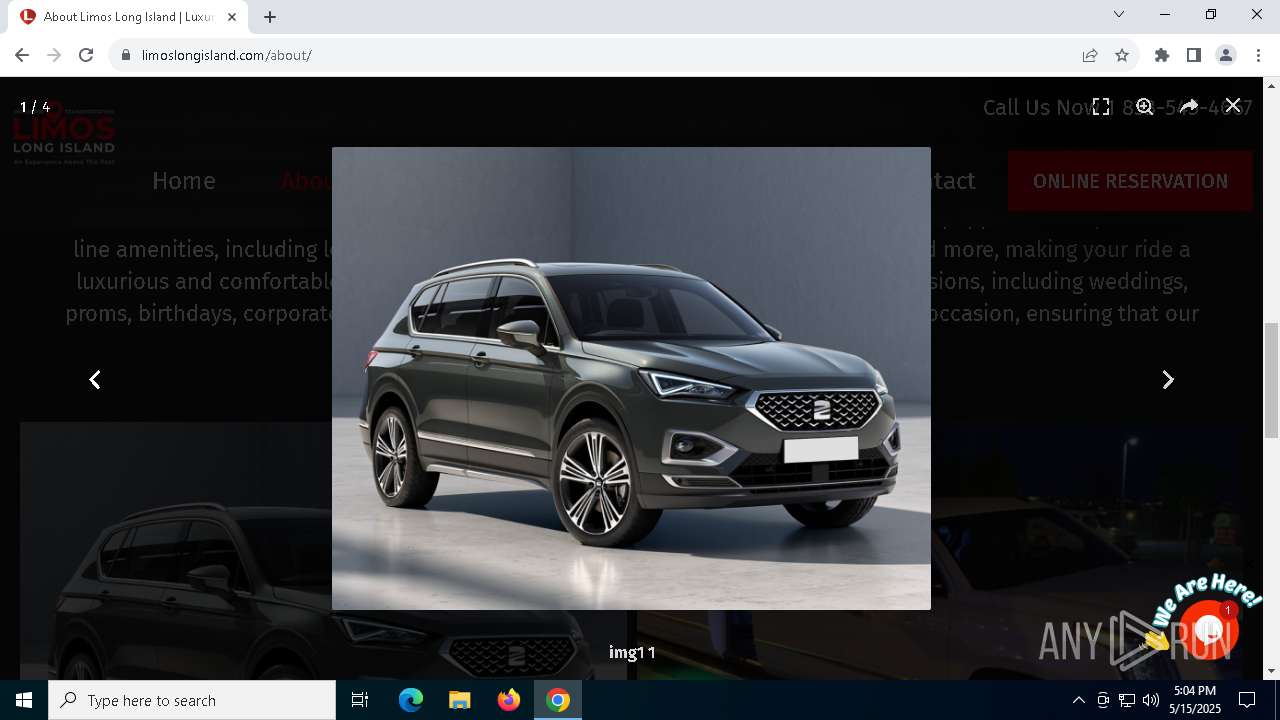This screenshot has height=720, width=1280.
Task: Launch Microsoft Edge from taskbar
Action: click(411, 700)
